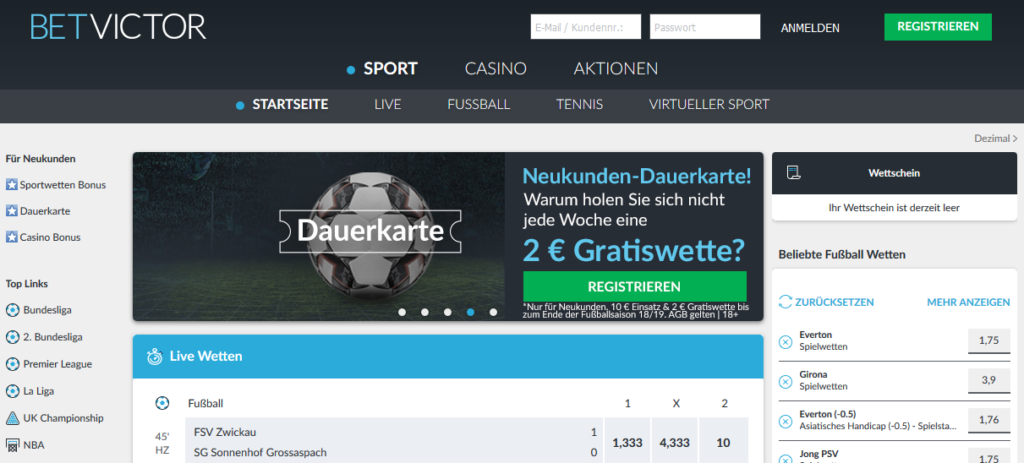Open the NBA top link
The height and width of the screenshot is (463, 1024).
pos(33,445)
